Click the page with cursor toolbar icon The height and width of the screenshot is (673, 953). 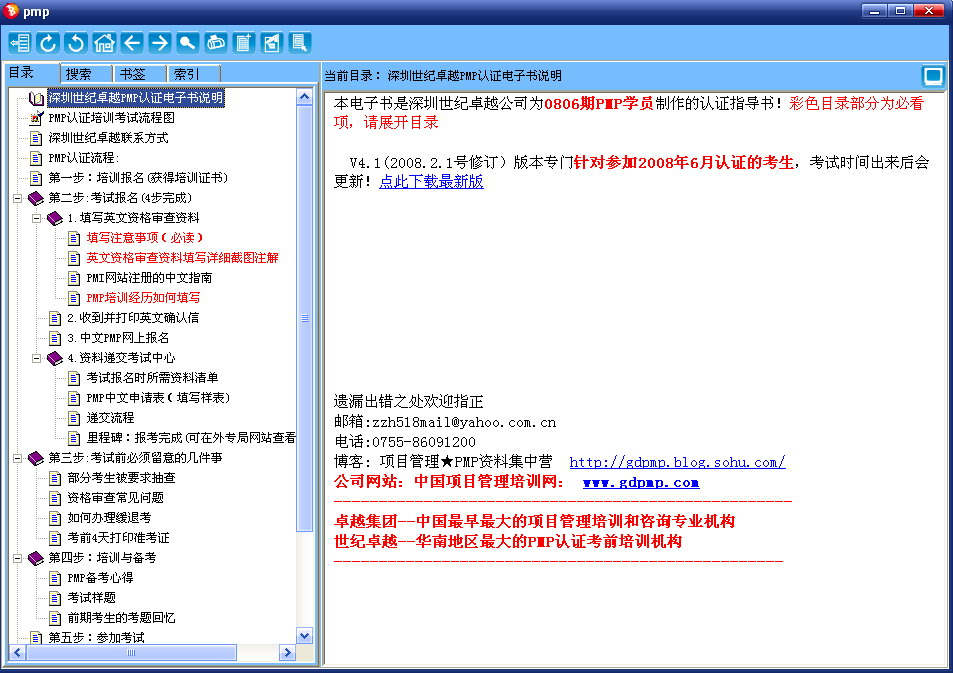[x=300, y=43]
